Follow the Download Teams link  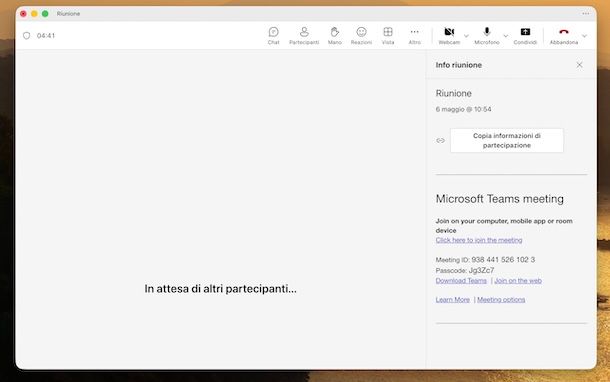pos(461,280)
